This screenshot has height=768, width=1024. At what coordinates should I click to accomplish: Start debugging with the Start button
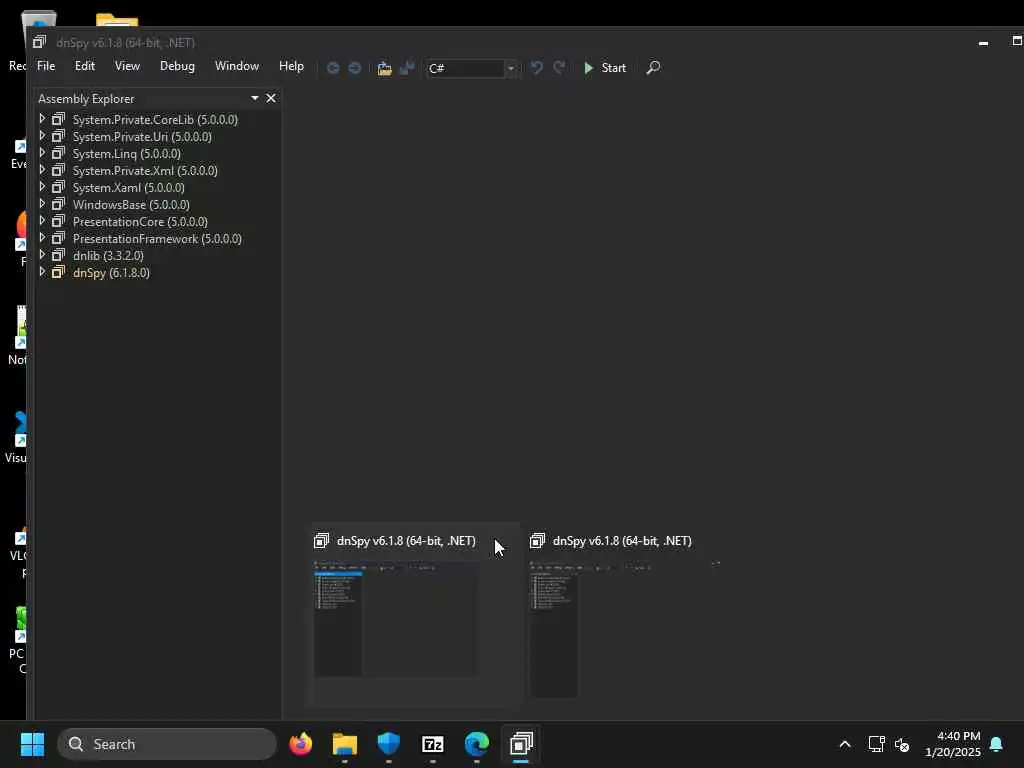coord(605,68)
